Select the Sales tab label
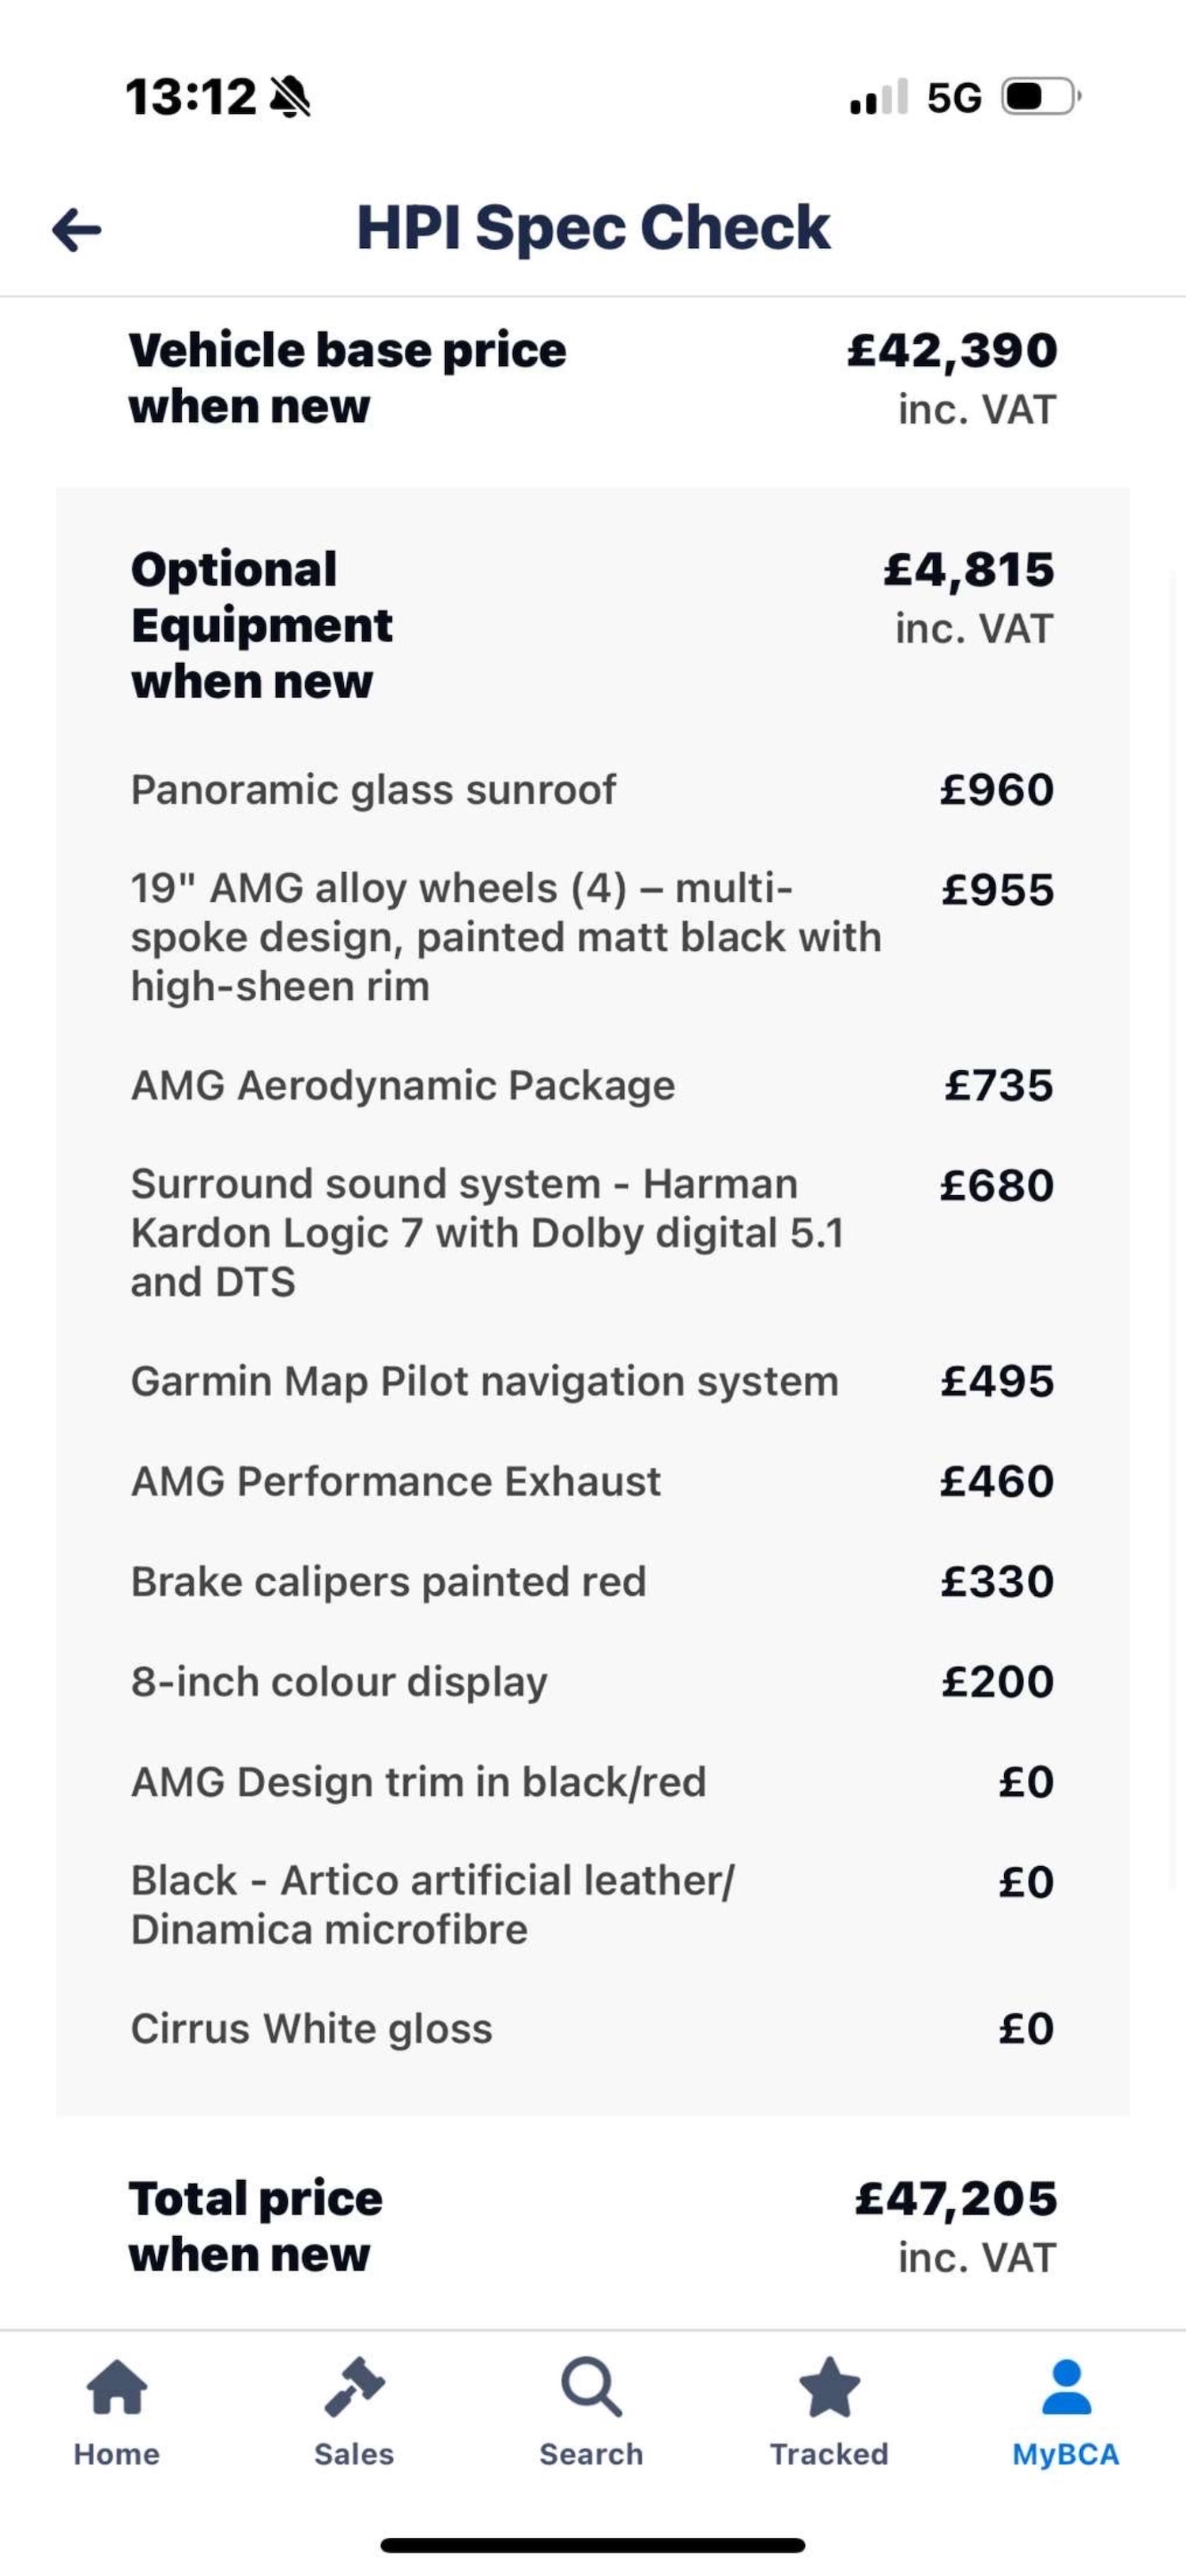Image resolution: width=1186 pixels, height=2576 pixels. coord(354,2454)
